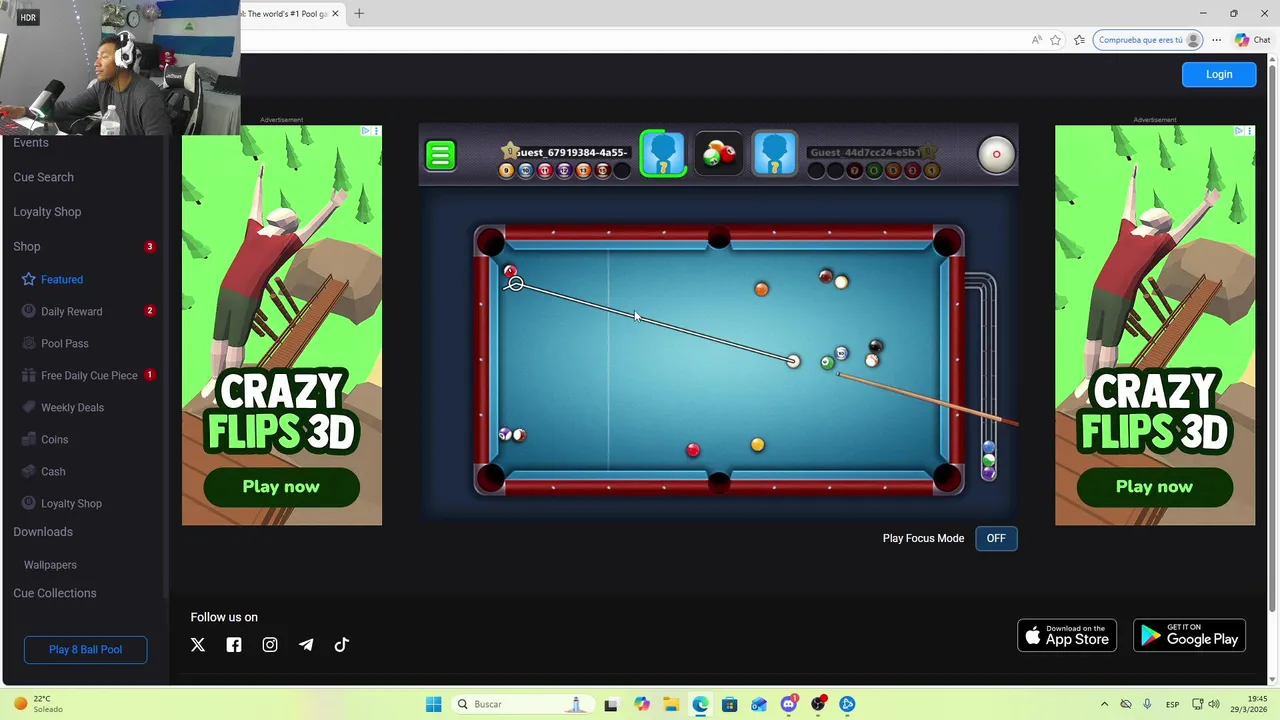Open the Copilot Chat button

(1252, 40)
